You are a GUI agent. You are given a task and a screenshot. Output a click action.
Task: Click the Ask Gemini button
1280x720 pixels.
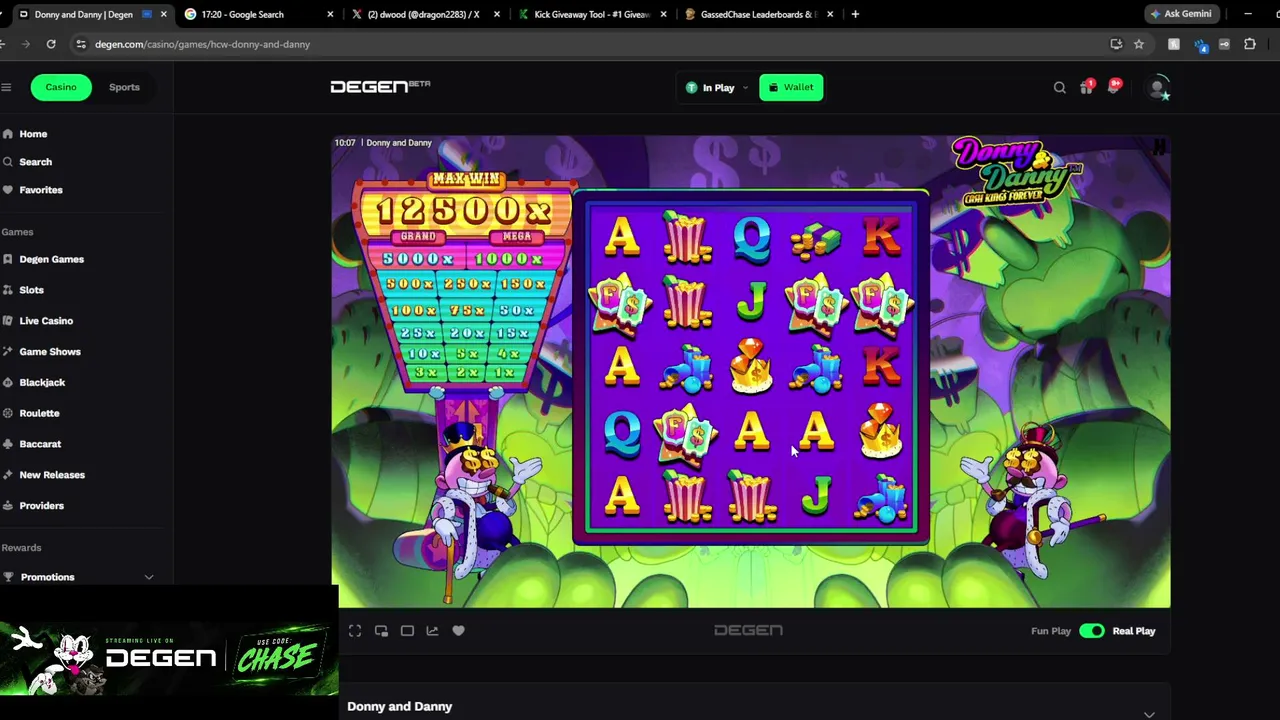tap(1181, 14)
